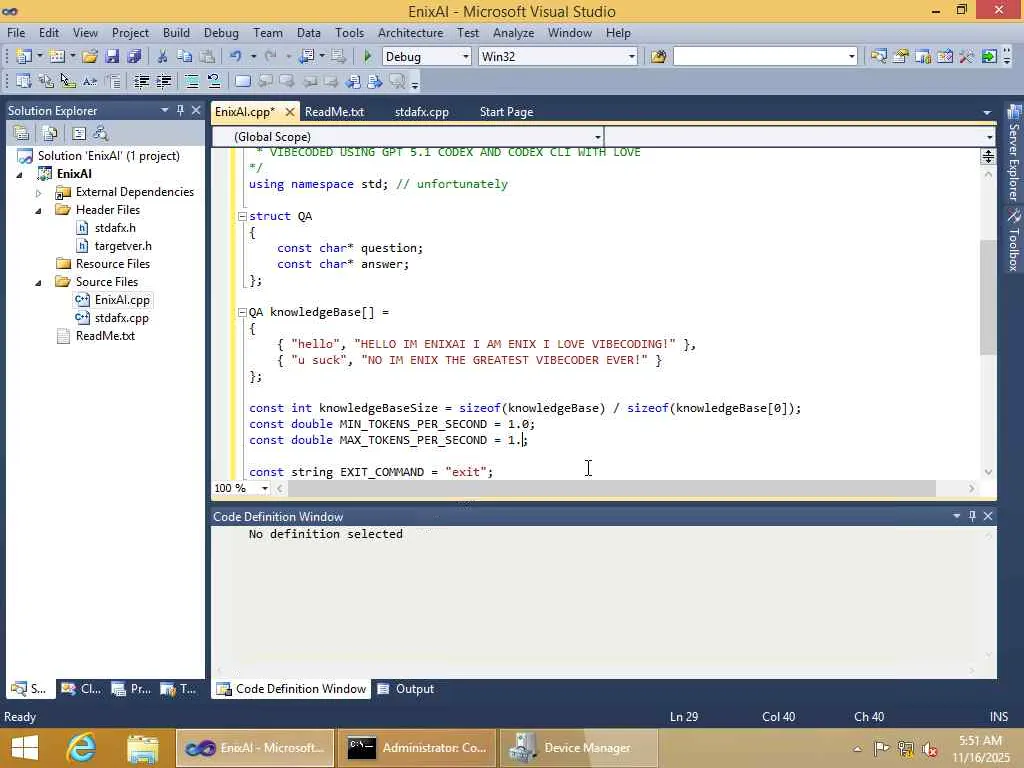Switch to Device Manager on the taskbar
Screen dimensions: 1024x768
pyautogui.click(x=579, y=748)
